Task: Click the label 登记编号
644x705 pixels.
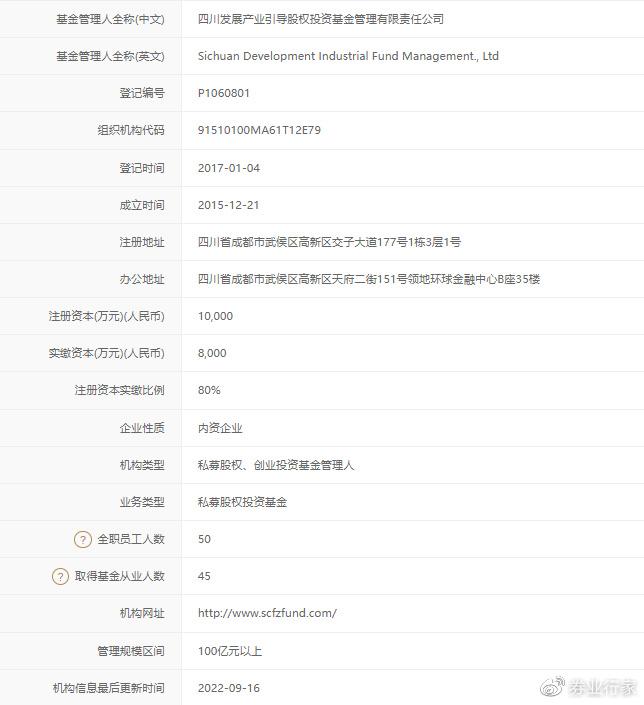Action: (142, 93)
